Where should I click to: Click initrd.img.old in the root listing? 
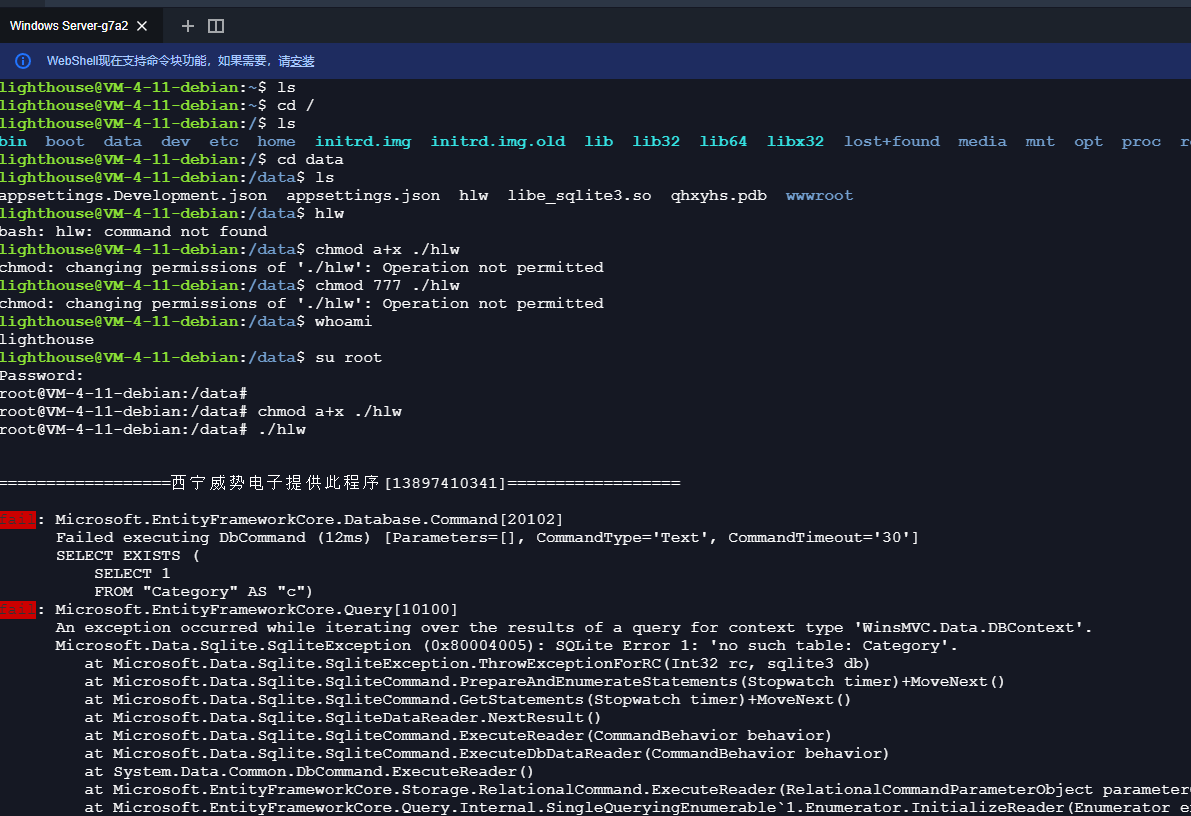pyautogui.click(x=497, y=141)
